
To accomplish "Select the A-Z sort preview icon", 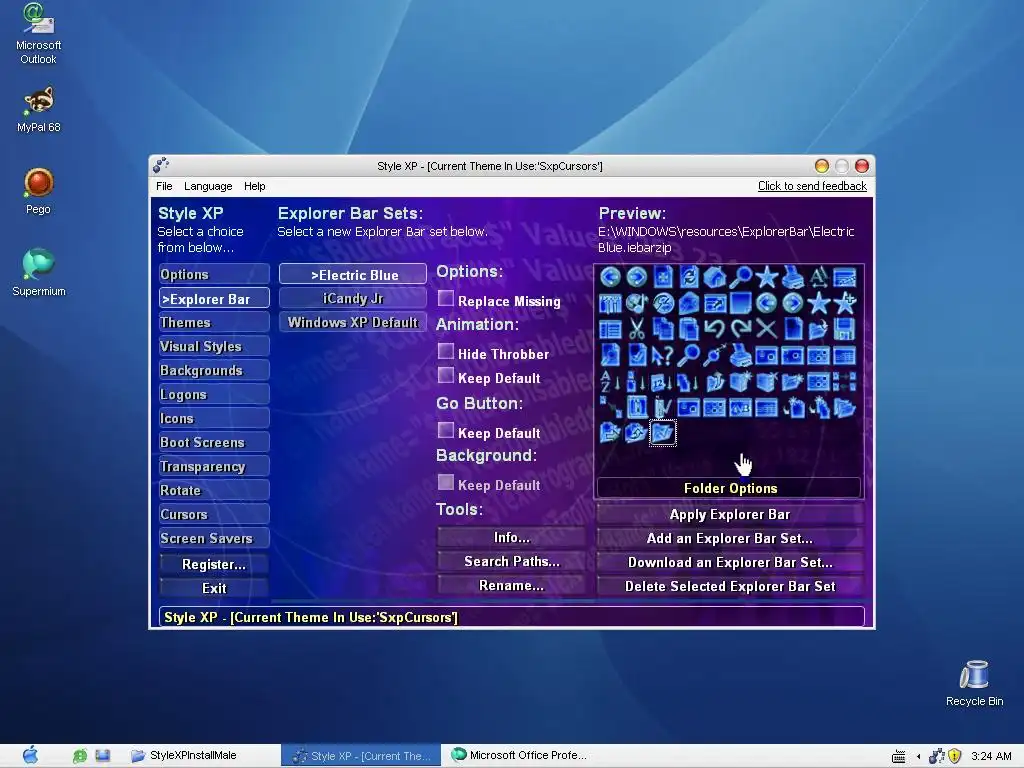I will click(x=611, y=381).
